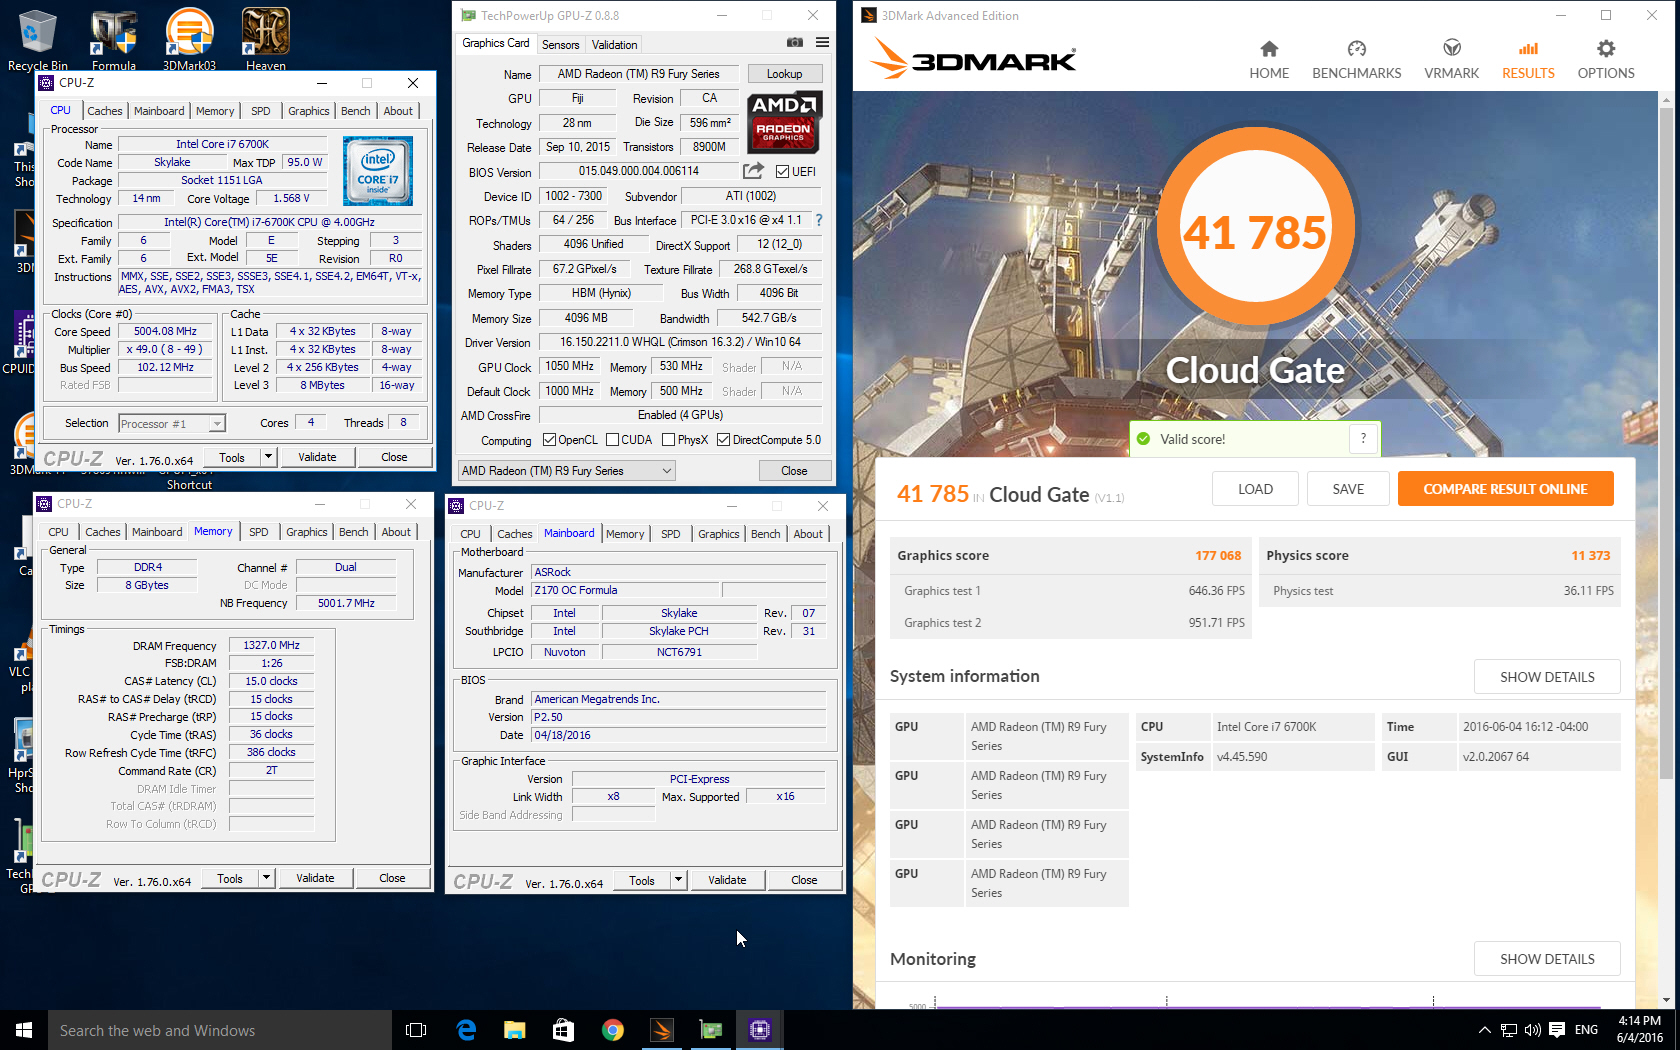The height and width of the screenshot is (1050, 1680).
Task: Click the Intel Core i7 logo in CPU-Z
Action: coord(378,171)
